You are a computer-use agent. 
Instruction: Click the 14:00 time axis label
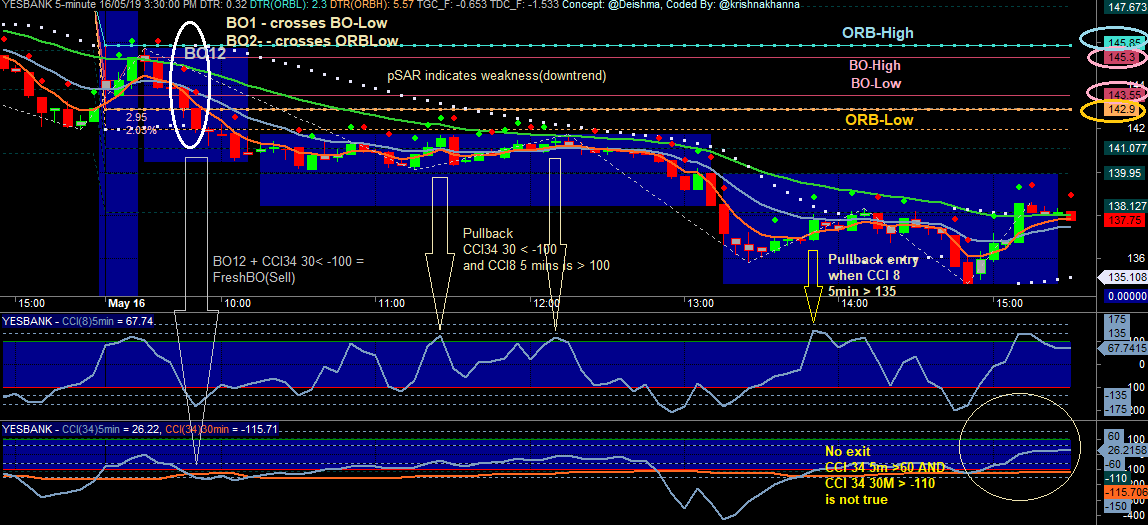(854, 302)
